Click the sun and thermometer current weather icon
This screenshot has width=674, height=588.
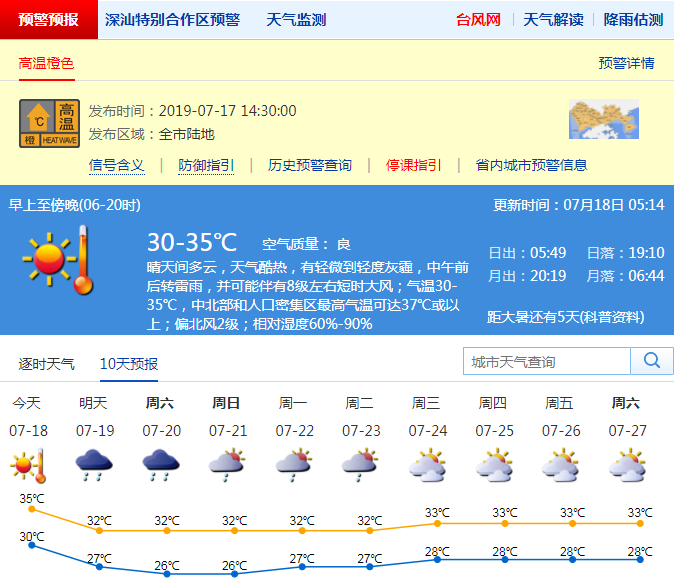tap(57, 259)
